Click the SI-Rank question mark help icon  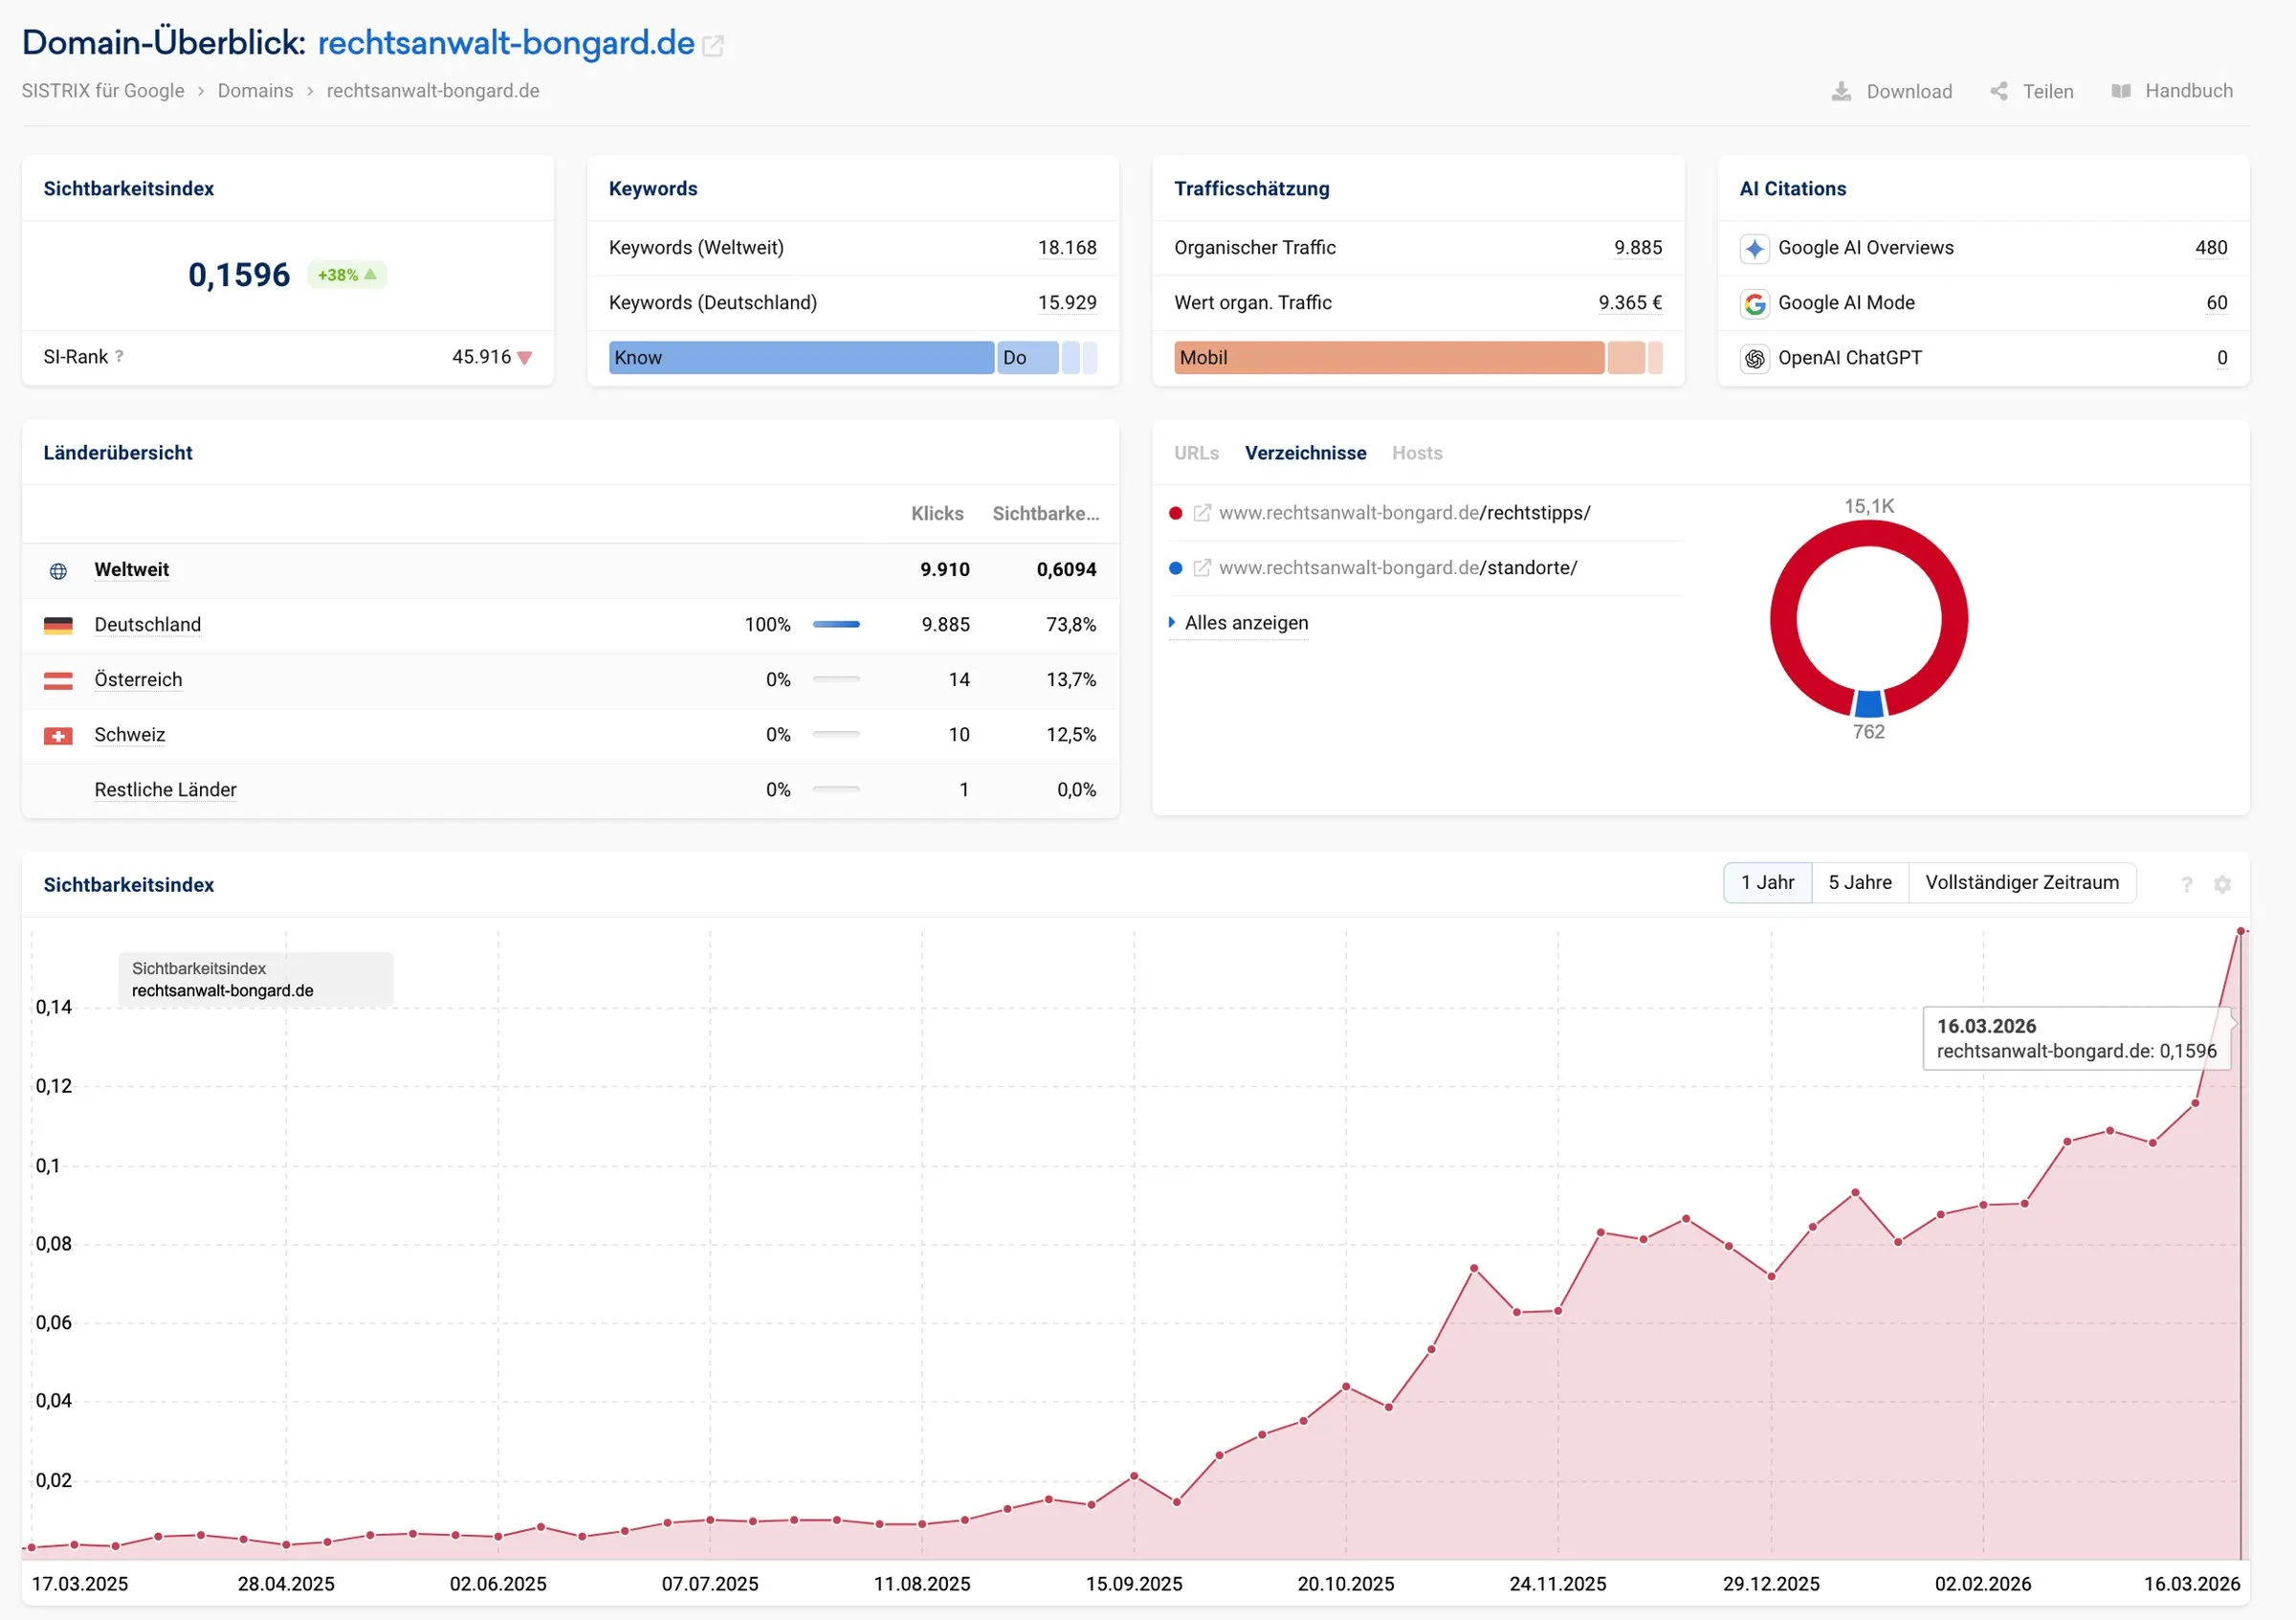(119, 356)
